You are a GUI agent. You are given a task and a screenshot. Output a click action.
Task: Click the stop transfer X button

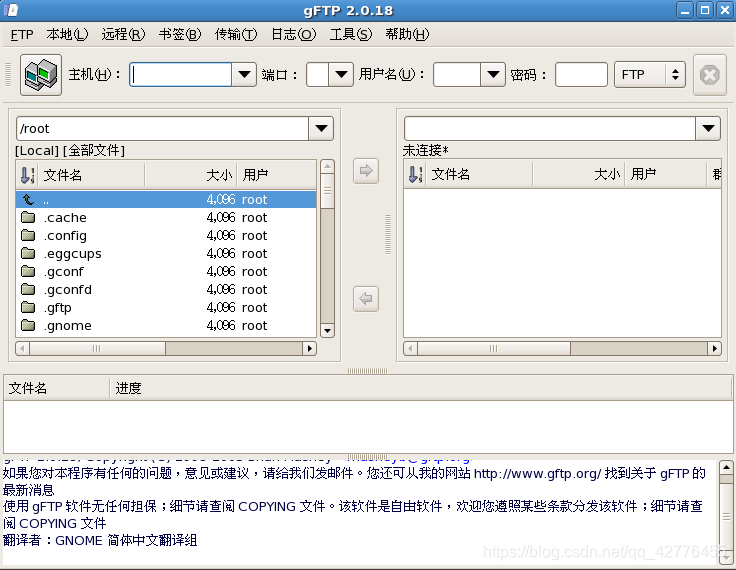point(709,75)
